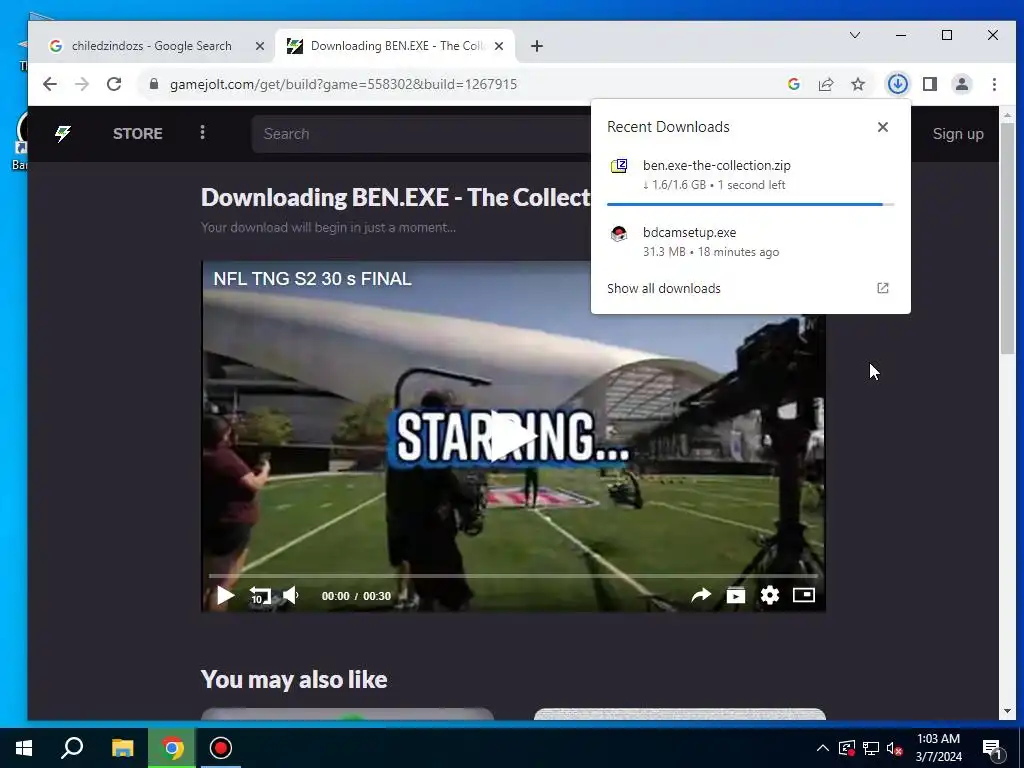The image size is (1024, 768).
Task: Click the video progress bar
Action: [513, 576]
